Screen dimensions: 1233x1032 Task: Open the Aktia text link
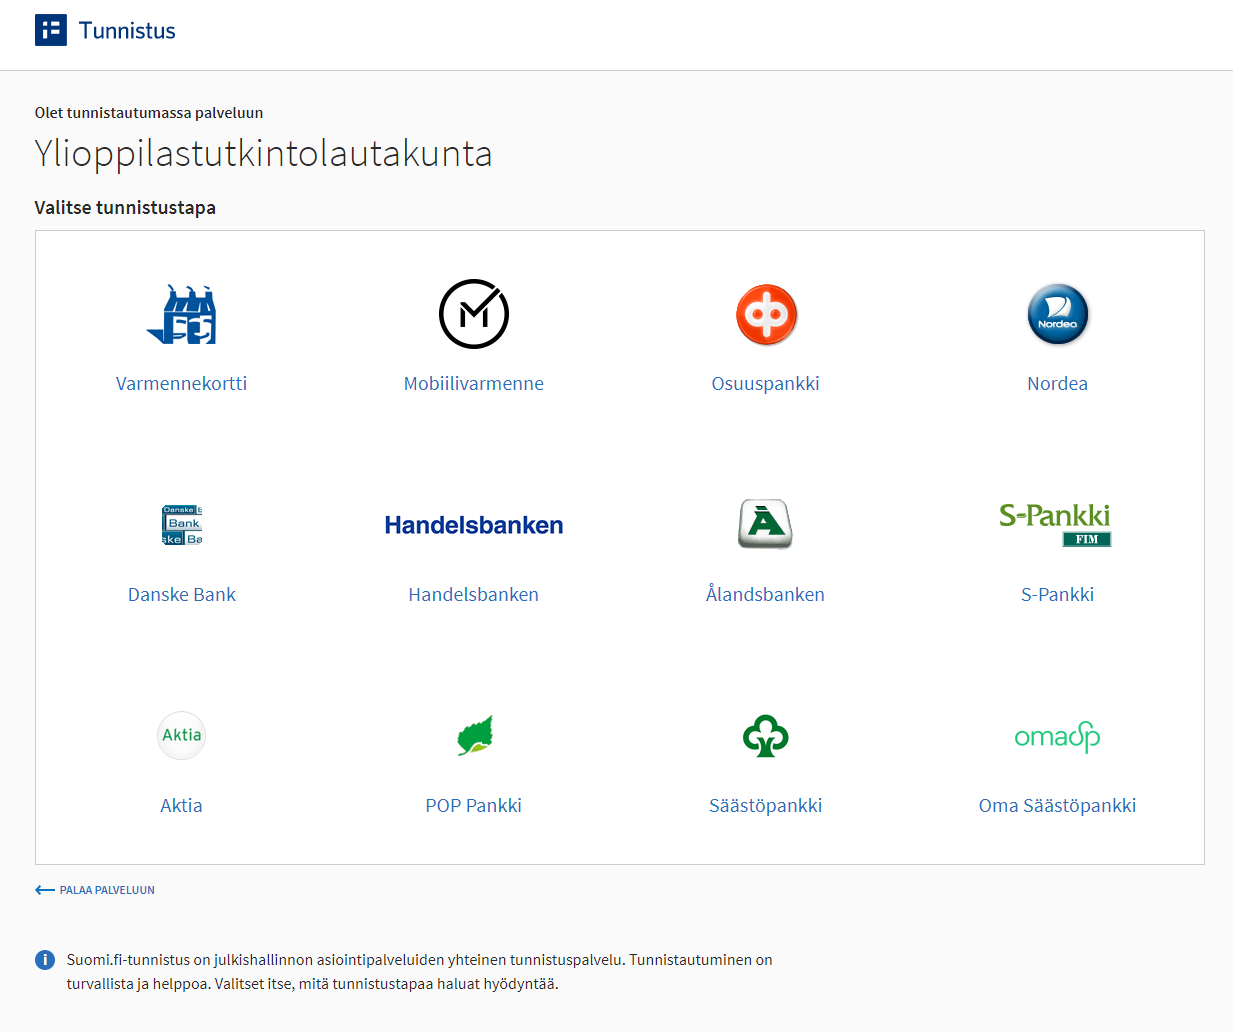[x=182, y=806]
